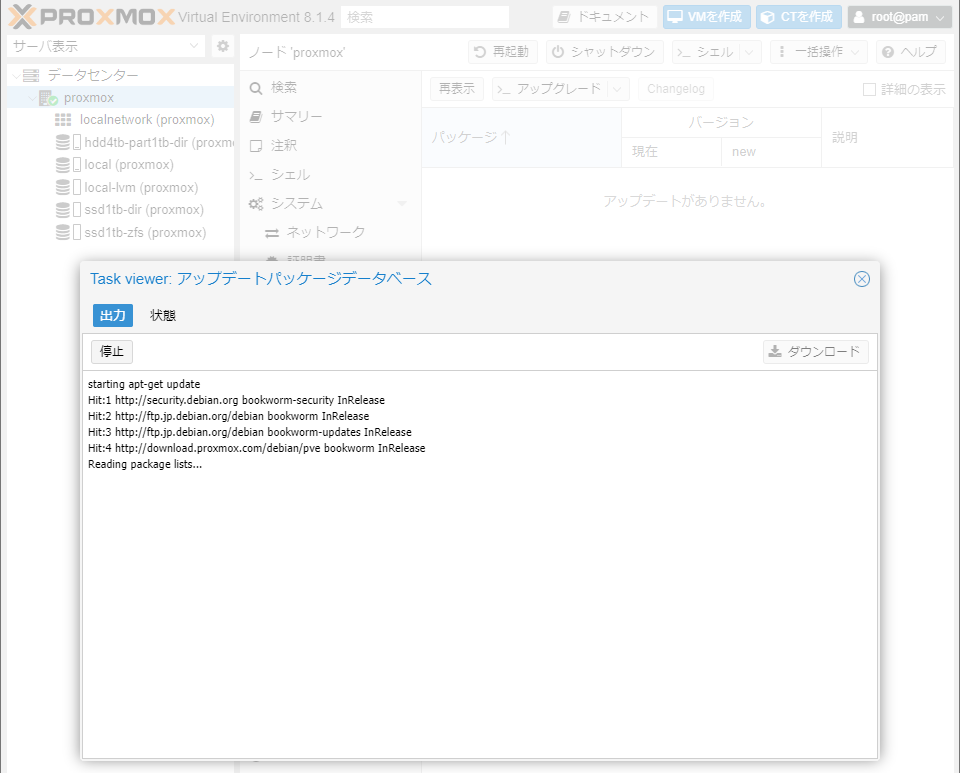The height and width of the screenshot is (773, 960).
Task: Click the ダウンロード button
Action: coord(816,351)
